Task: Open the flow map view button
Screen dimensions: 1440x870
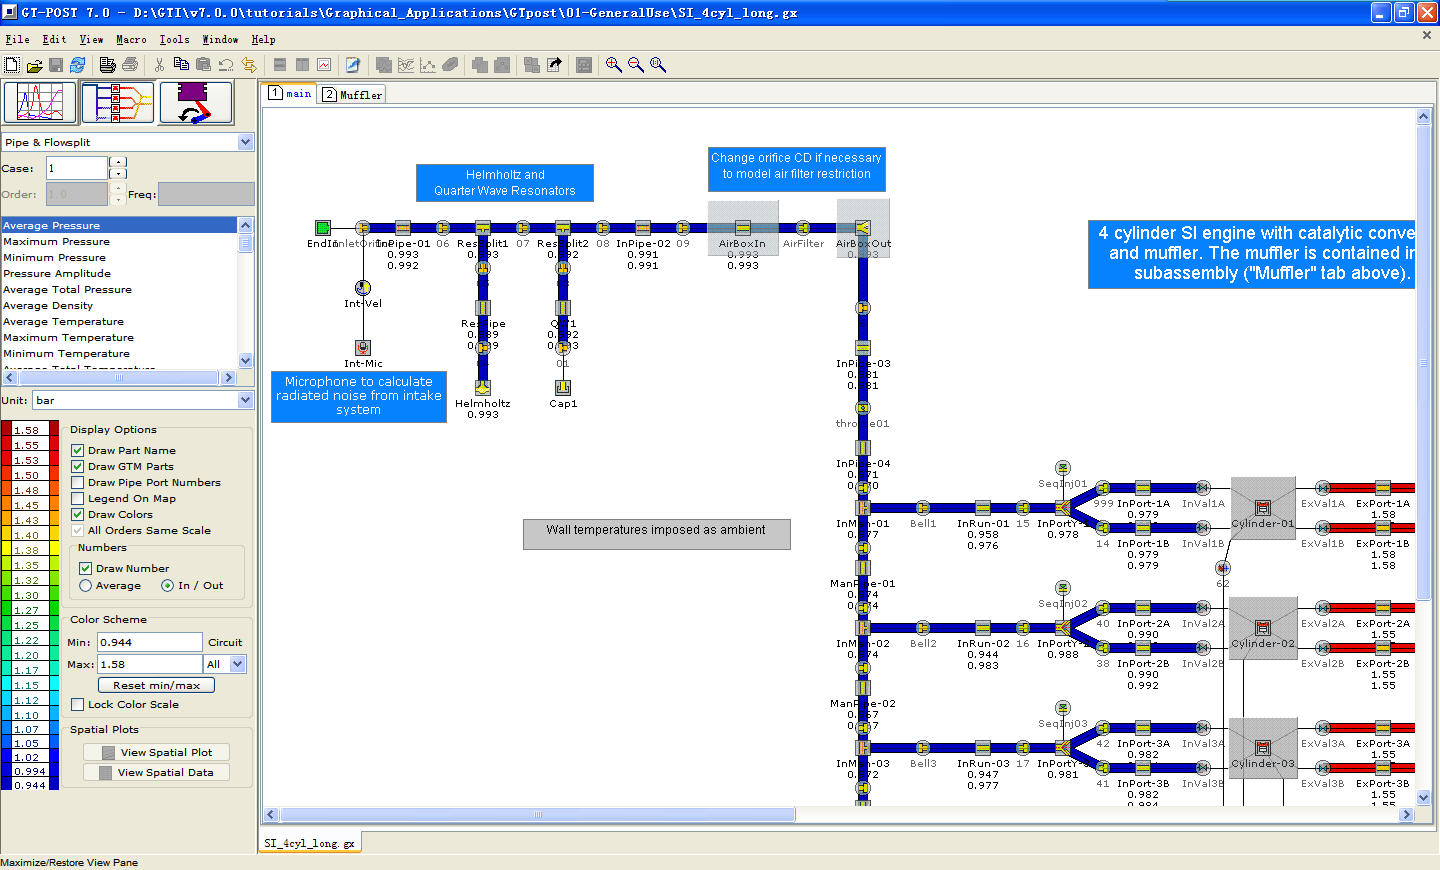Action: pyautogui.click(x=118, y=103)
